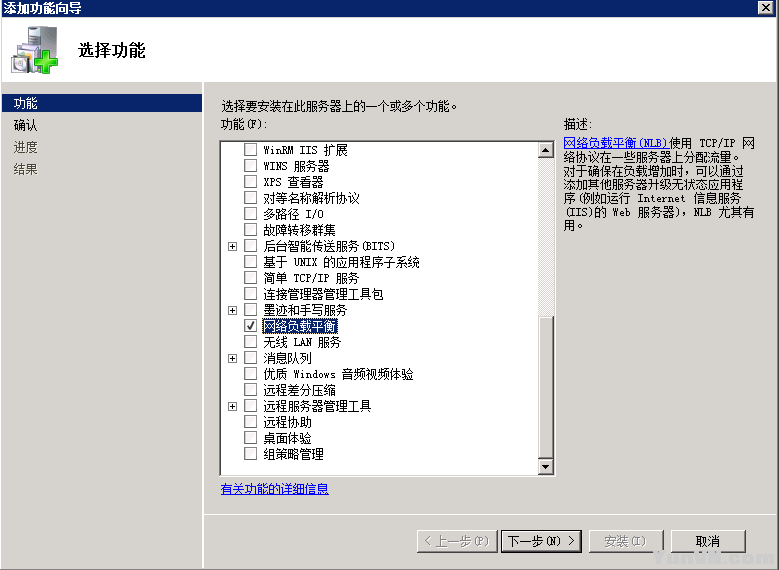Expand the 远程服务器管理工具 node
Screen dimensions: 779x570
point(232,407)
